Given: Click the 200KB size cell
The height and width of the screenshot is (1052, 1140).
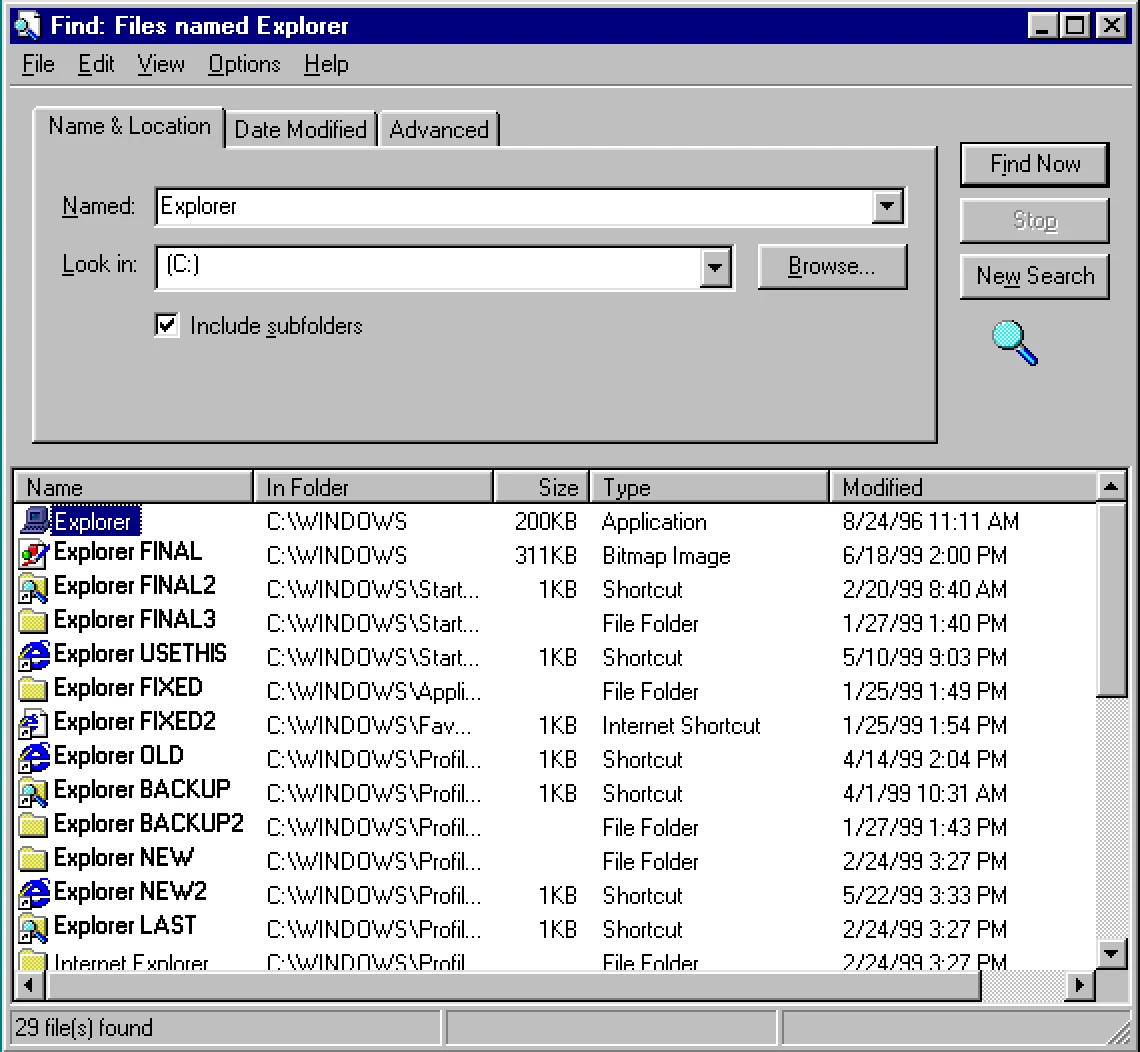Looking at the screenshot, I should pyautogui.click(x=545, y=521).
